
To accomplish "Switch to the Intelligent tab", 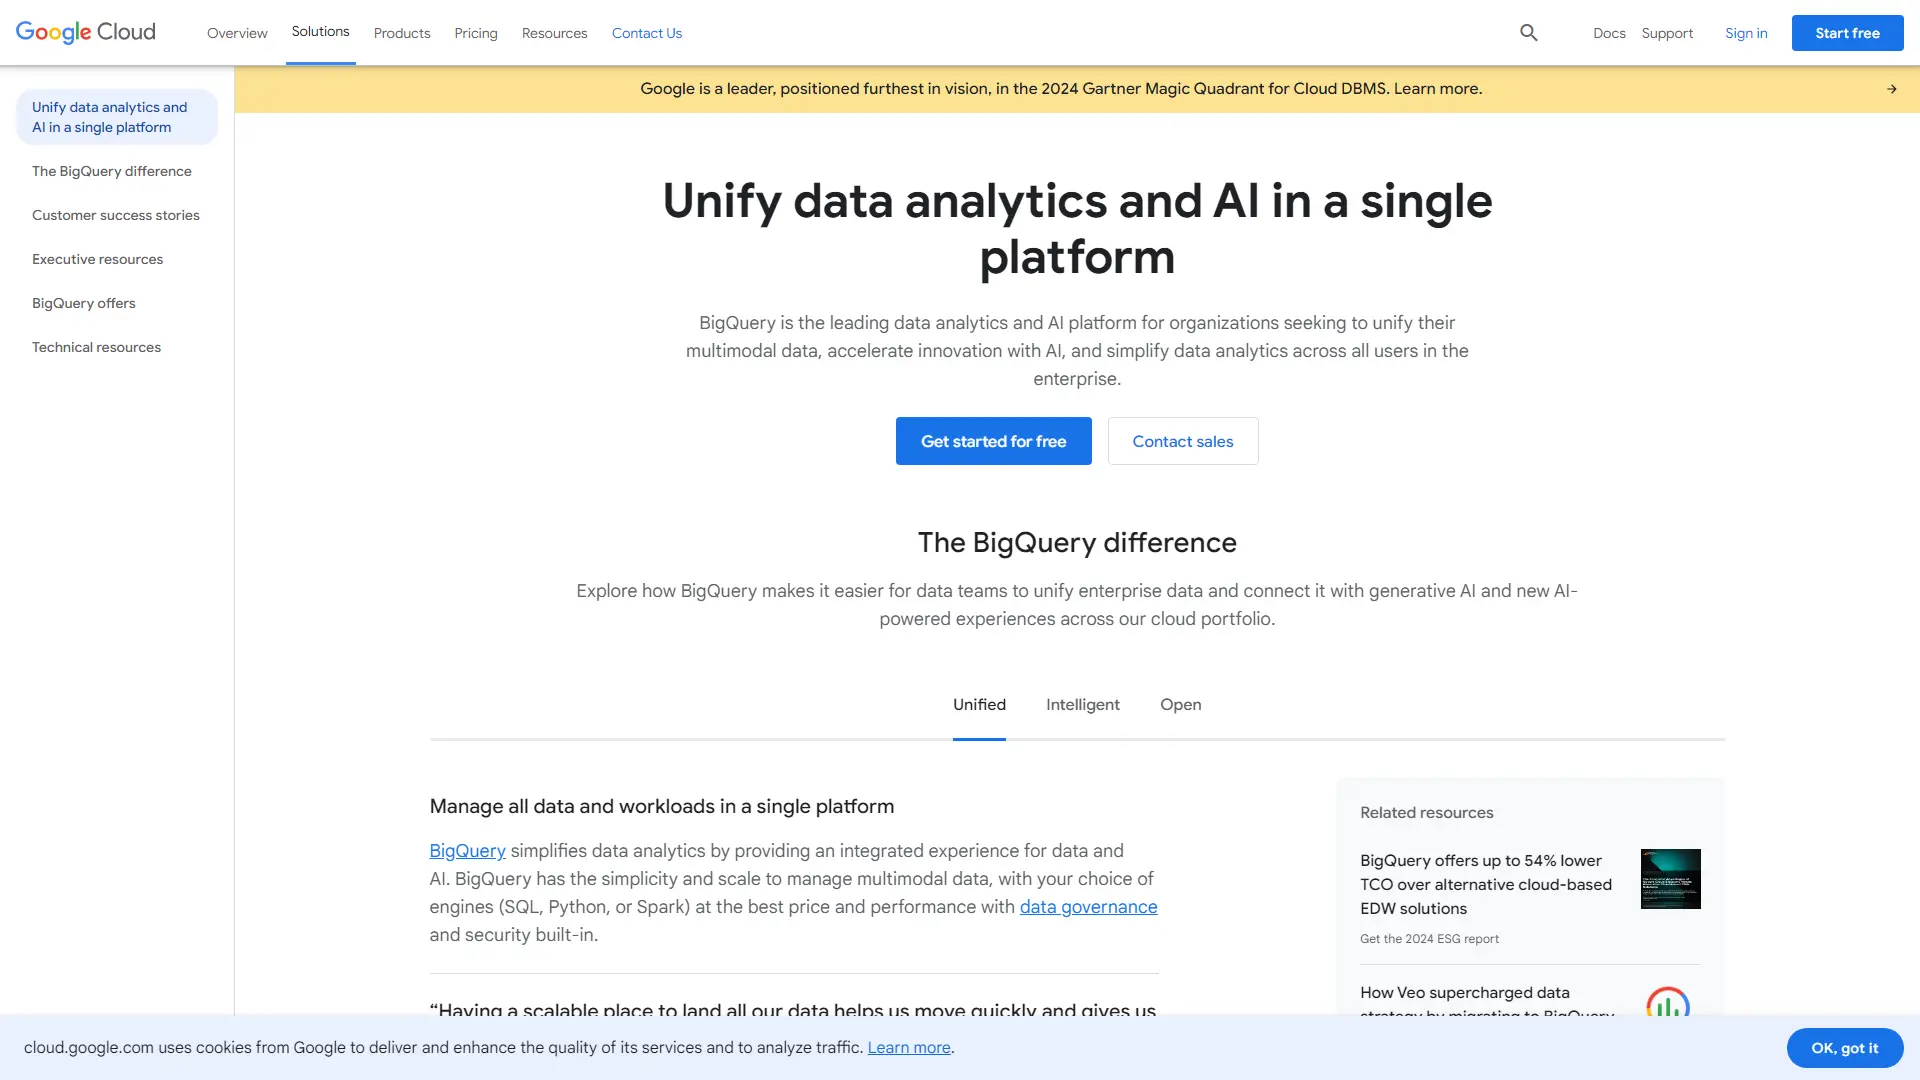I will coord(1082,705).
